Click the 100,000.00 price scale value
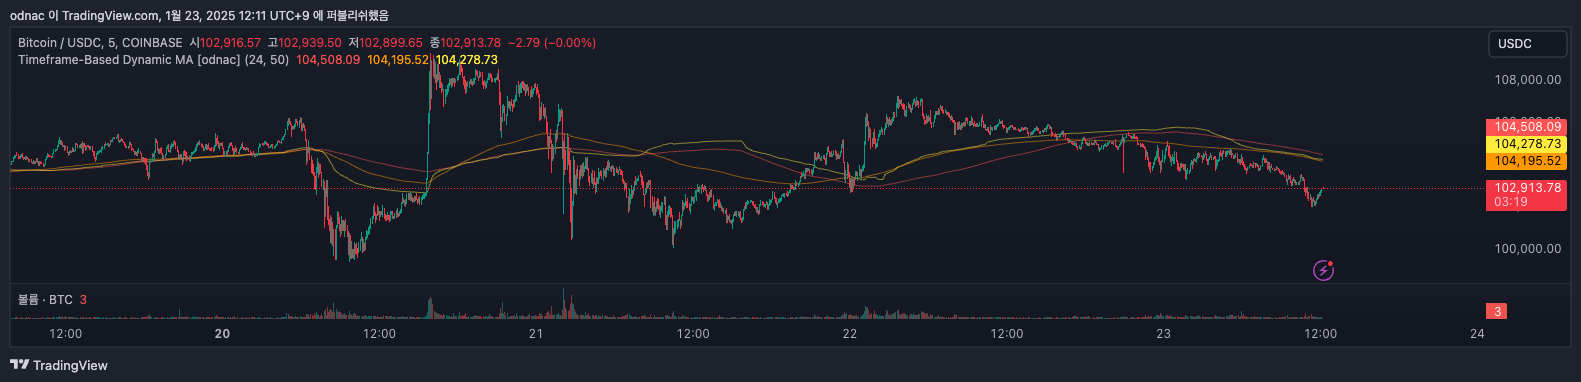The height and width of the screenshot is (382, 1581). [x=1527, y=249]
